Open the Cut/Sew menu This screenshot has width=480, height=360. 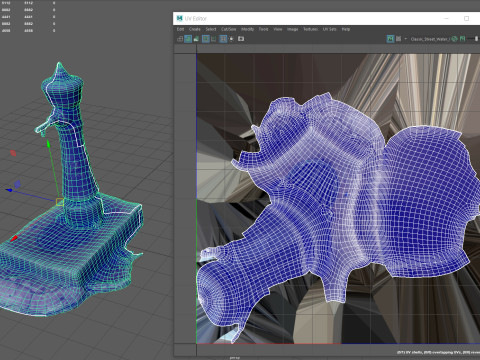[229, 29]
